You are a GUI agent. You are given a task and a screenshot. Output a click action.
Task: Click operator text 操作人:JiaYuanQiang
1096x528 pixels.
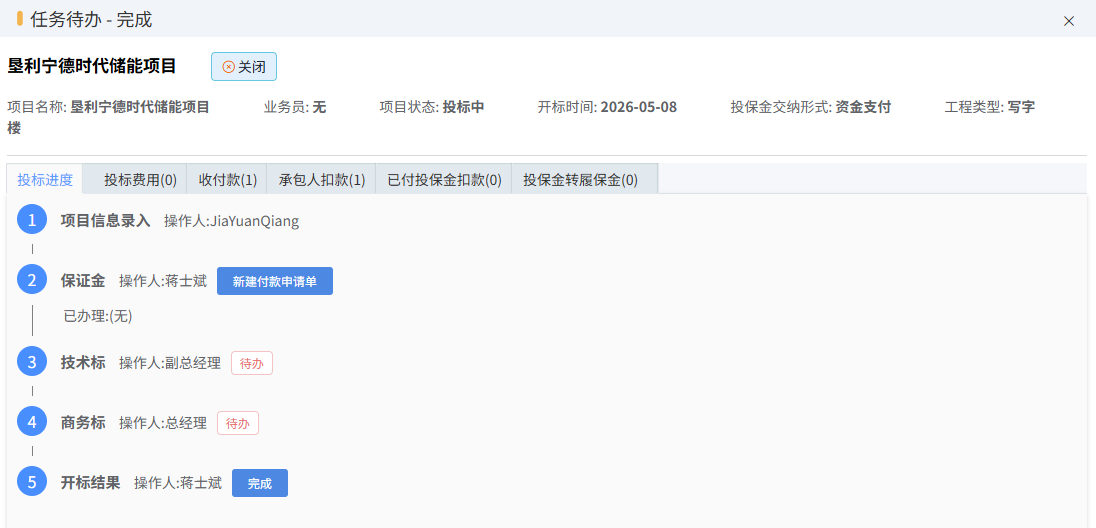click(x=231, y=222)
